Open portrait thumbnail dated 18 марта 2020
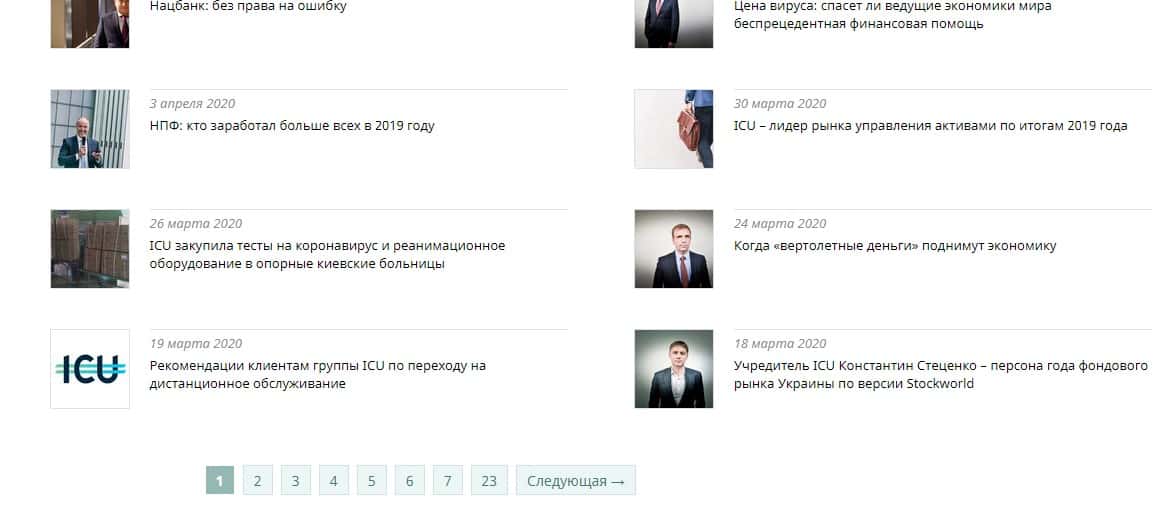The width and height of the screenshot is (1169, 516). [673, 369]
